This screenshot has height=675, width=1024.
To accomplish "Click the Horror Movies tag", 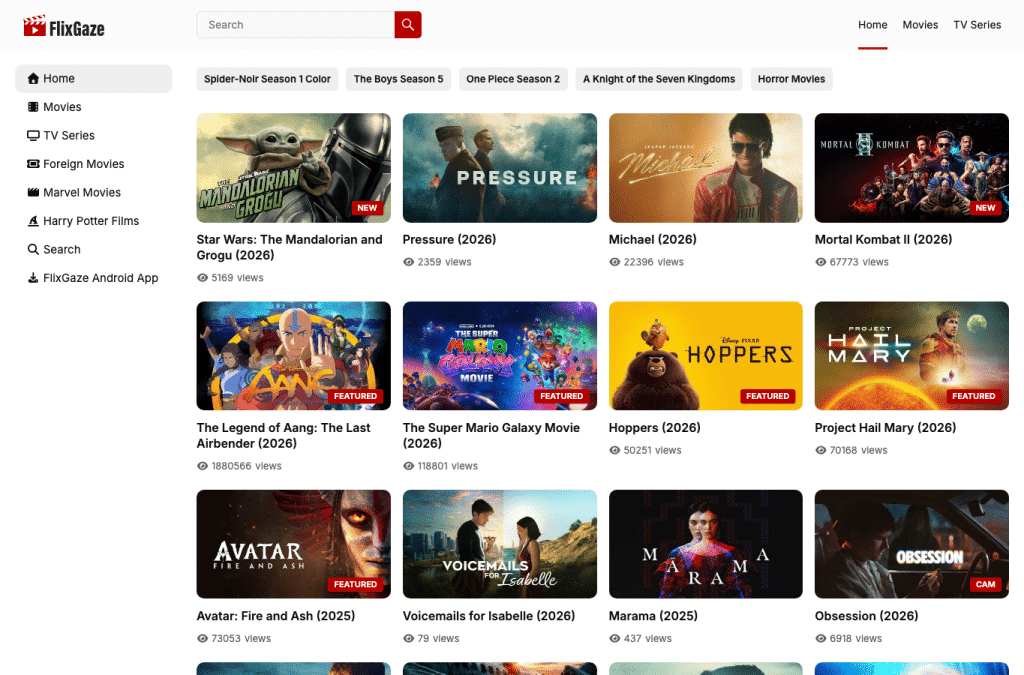I will coord(792,79).
